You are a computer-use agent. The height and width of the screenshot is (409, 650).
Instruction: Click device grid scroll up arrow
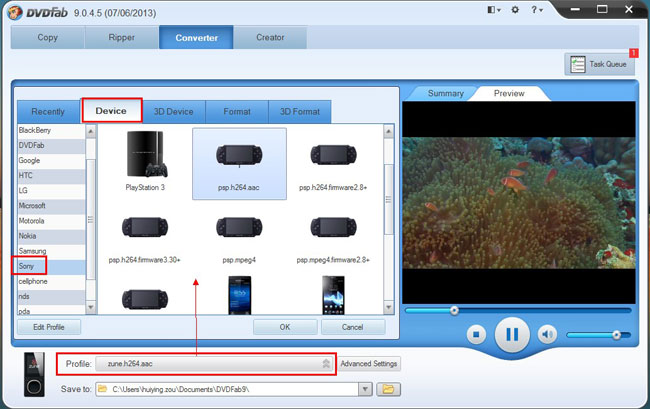pos(388,132)
